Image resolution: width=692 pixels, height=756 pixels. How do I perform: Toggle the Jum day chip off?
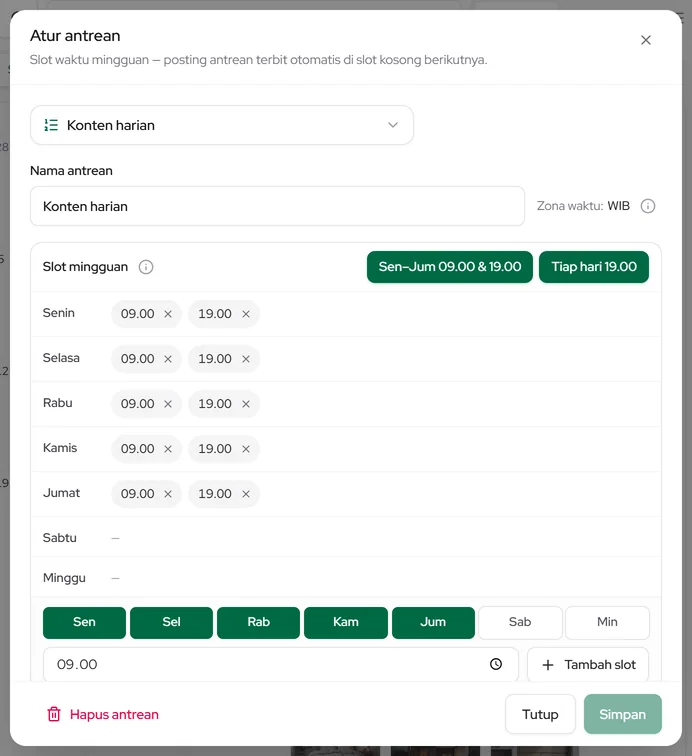point(433,622)
